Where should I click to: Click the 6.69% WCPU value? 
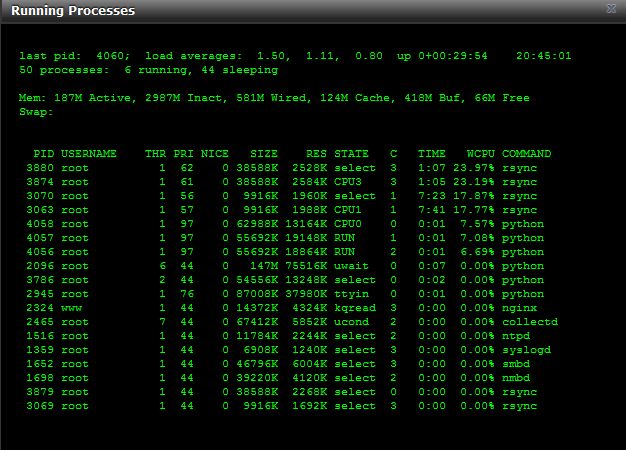pos(477,252)
